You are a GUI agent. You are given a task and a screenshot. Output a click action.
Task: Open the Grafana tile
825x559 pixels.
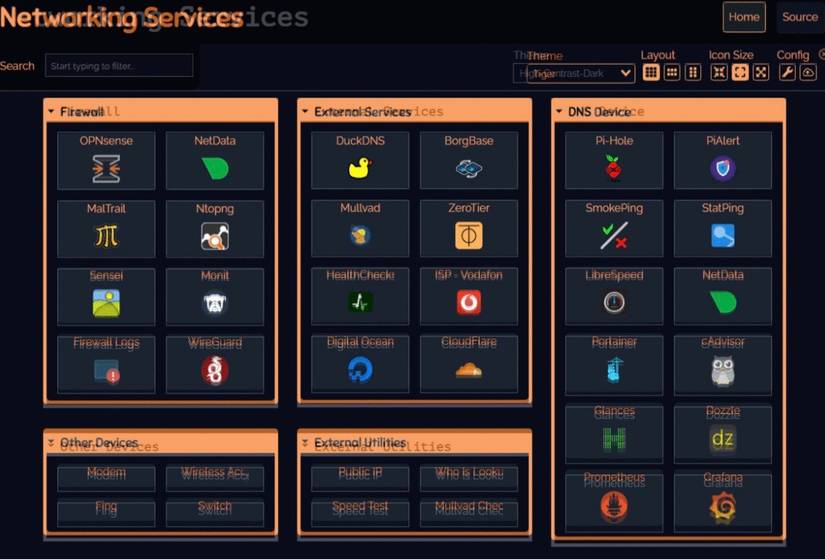(x=723, y=501)
